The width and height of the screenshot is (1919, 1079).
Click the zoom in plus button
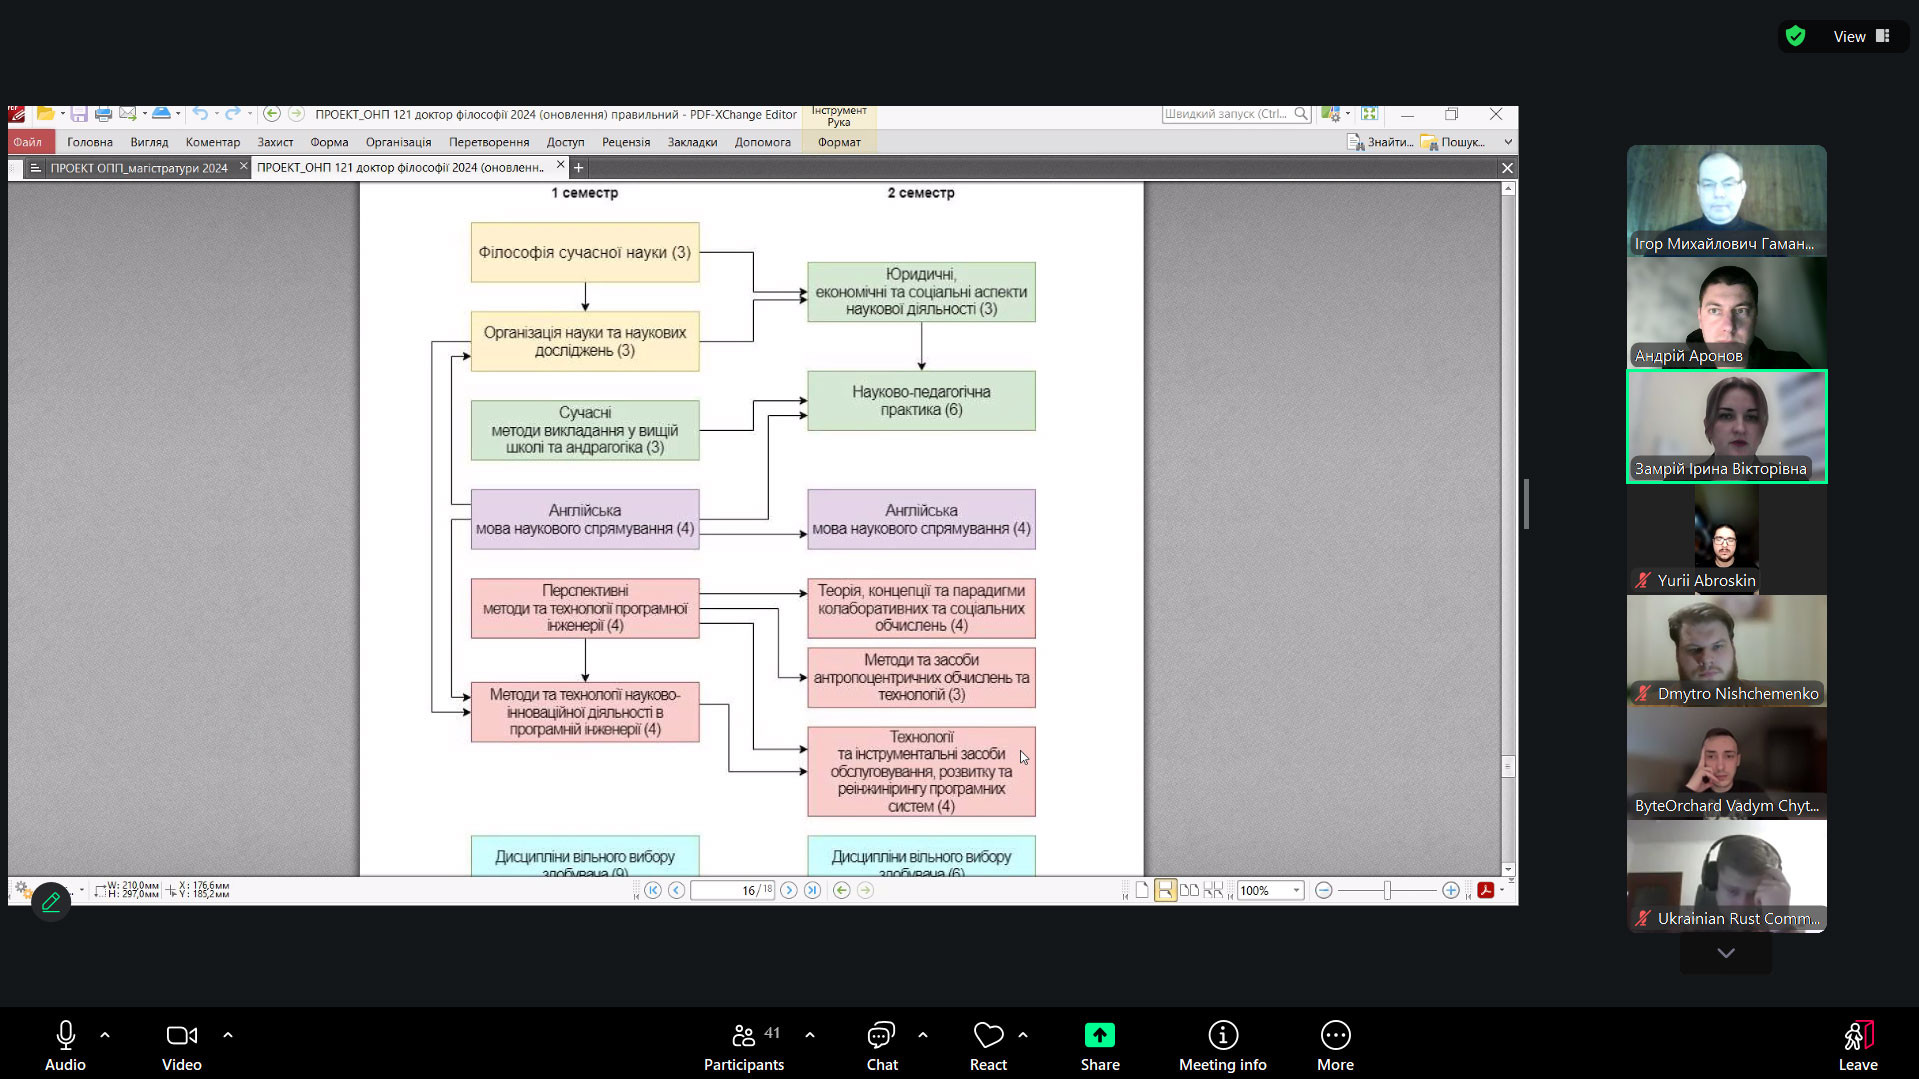tap(1450, 890)
